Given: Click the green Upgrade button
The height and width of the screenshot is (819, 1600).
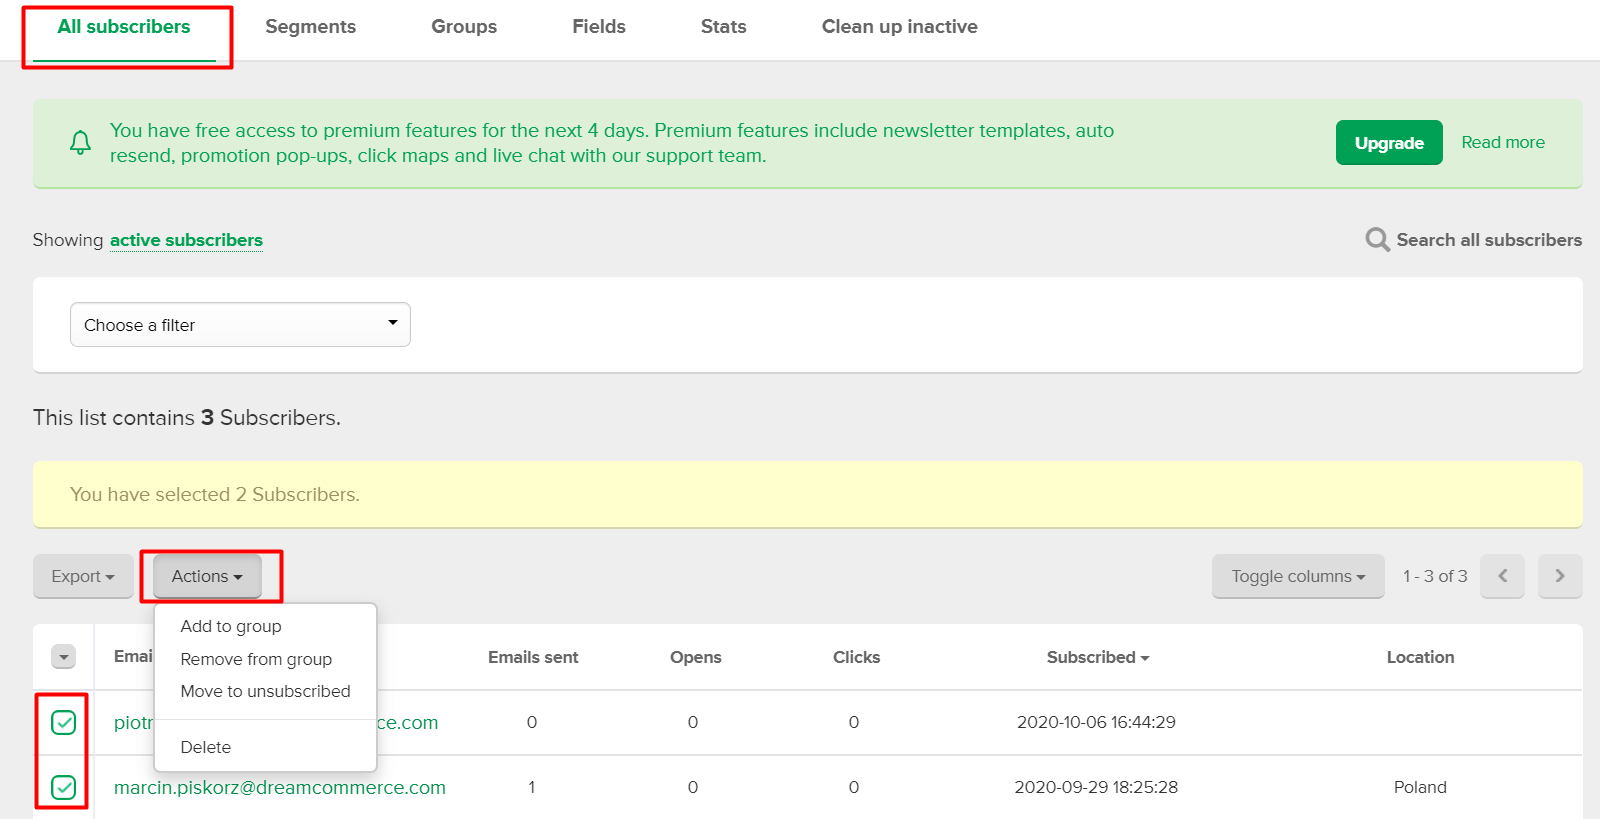Looking at the screenshot, I should point(1388,143).
